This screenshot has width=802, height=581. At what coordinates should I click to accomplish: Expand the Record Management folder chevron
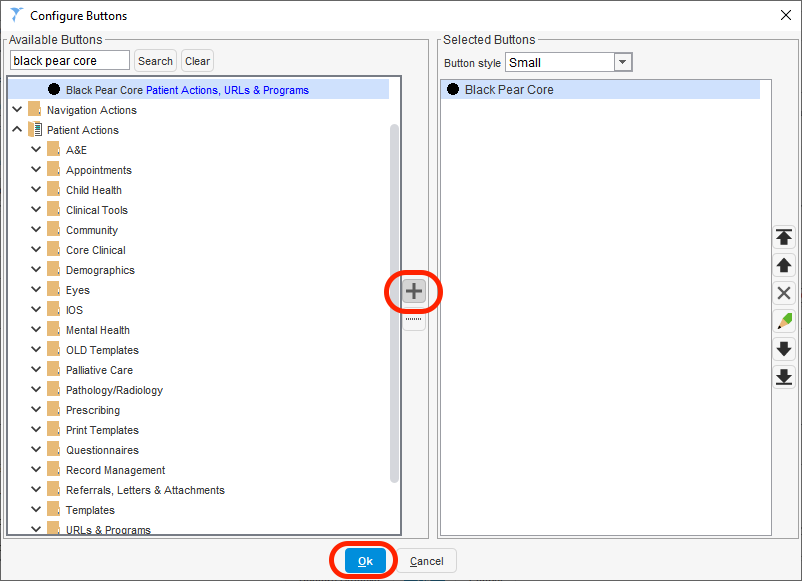coord(36,469)
